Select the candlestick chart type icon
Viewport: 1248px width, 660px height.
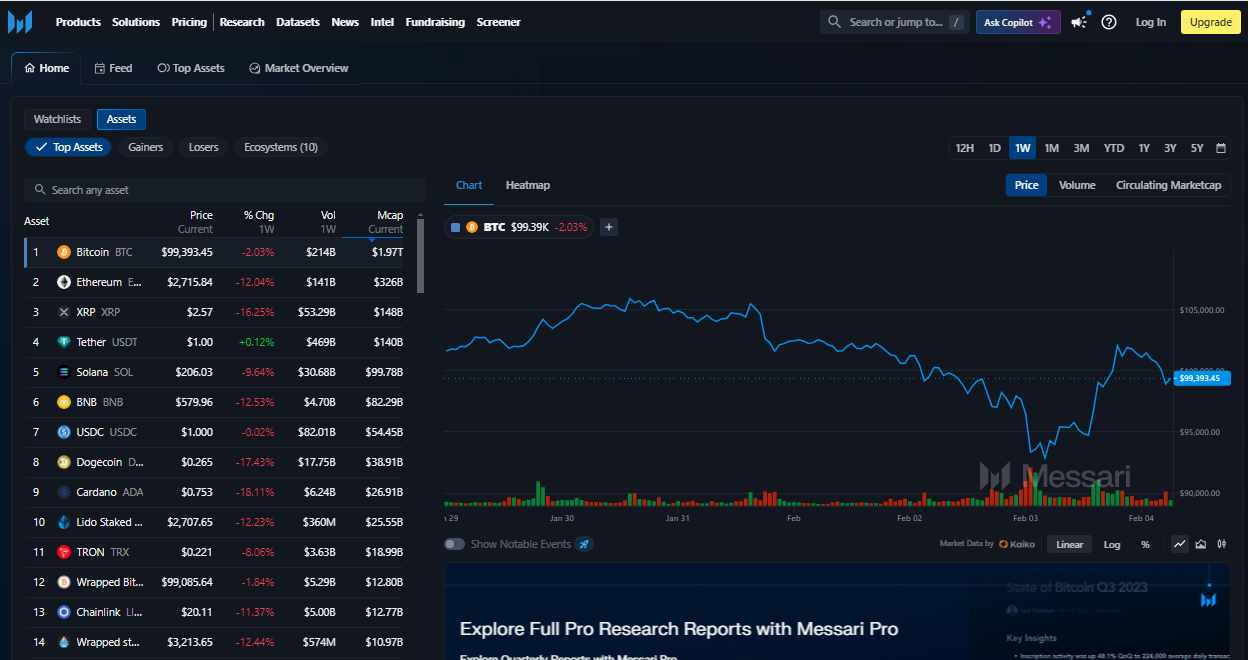pos(1222,544)
